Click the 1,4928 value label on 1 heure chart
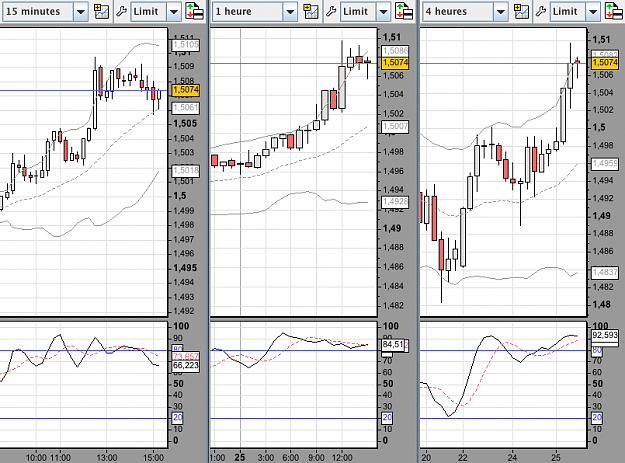The width and height of the screenshot is (625, 463). point(395,202)
